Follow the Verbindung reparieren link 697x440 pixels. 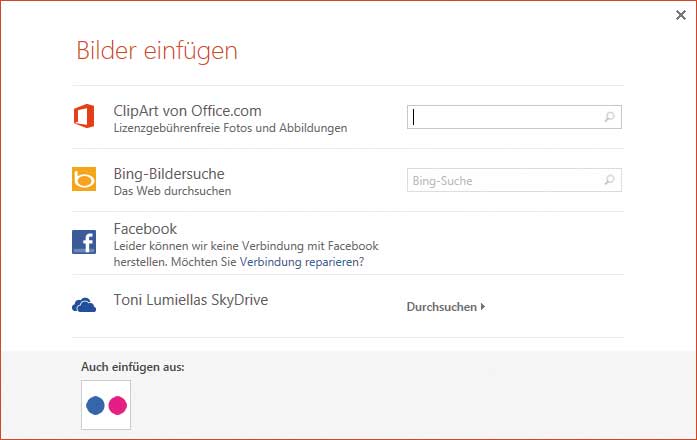tap(299, 262)
